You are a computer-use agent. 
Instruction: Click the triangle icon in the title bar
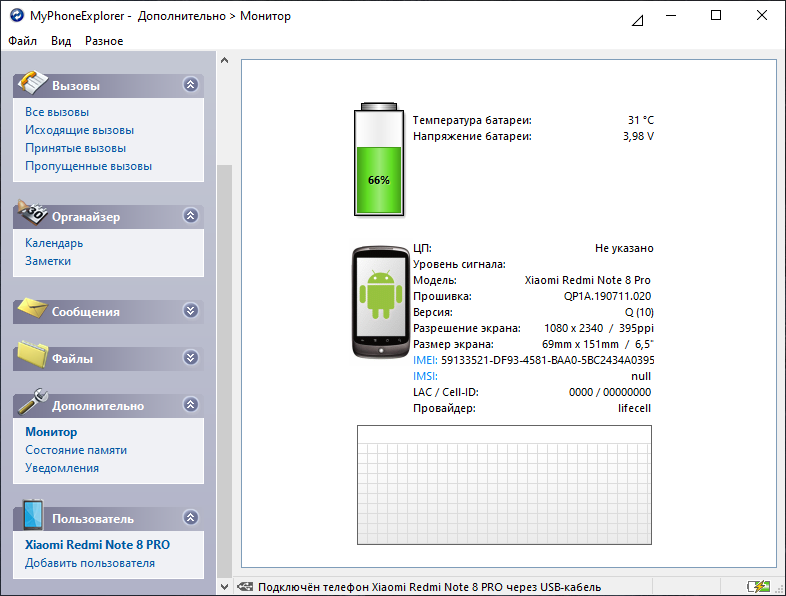point(637,21)
